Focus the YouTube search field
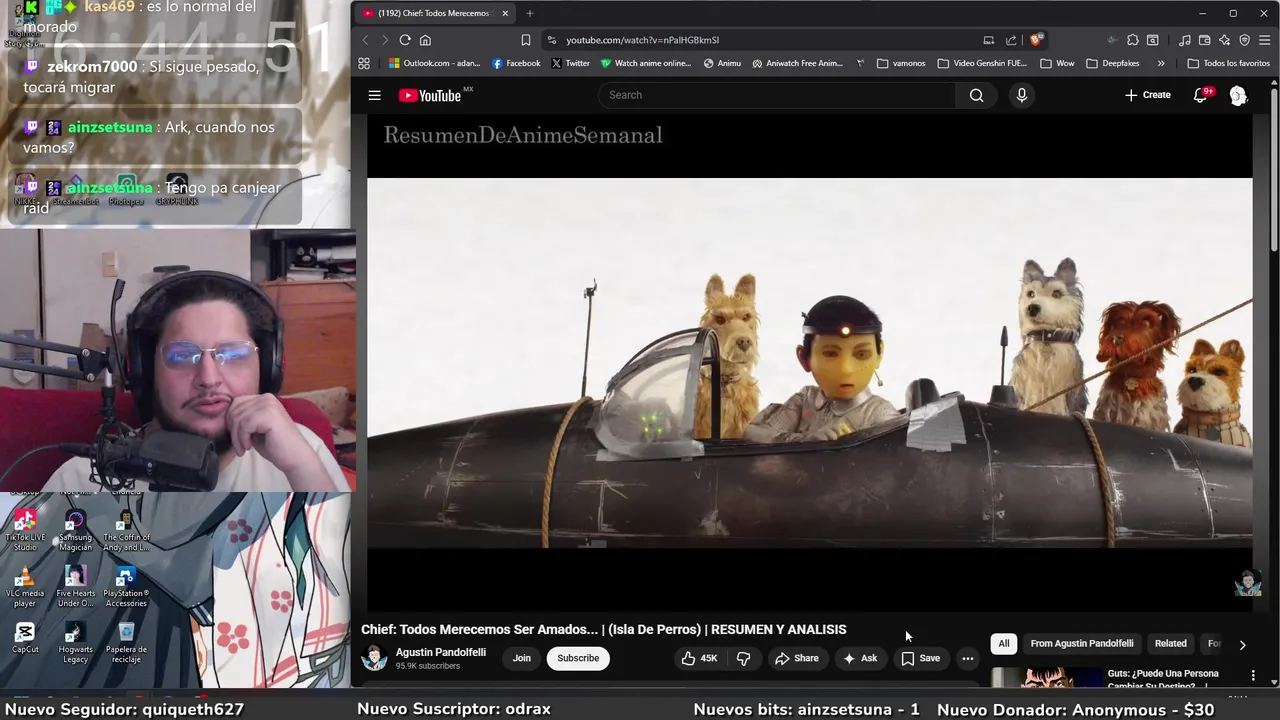Image resolution: width=1280 pixels, height=720 pixels. [x=777, y=95]
